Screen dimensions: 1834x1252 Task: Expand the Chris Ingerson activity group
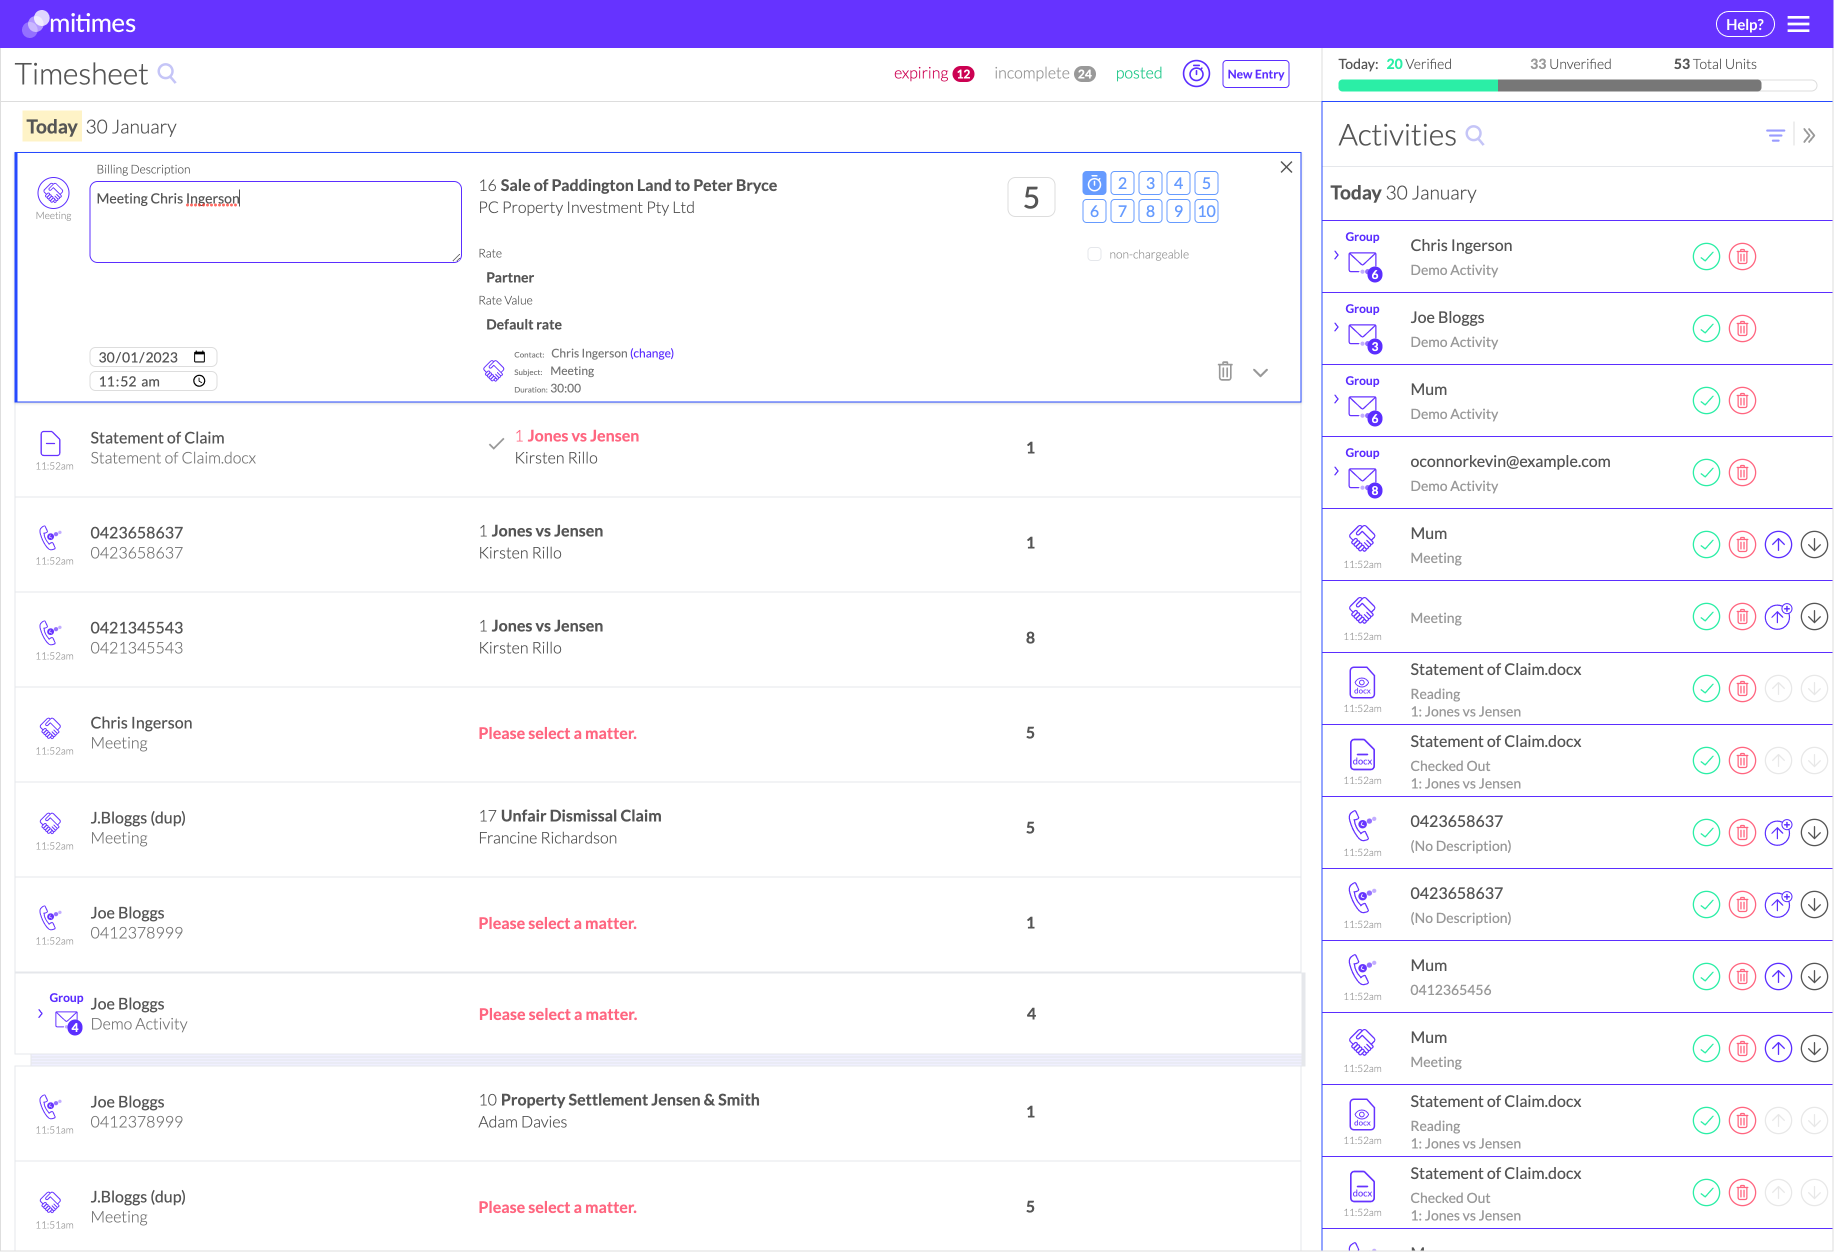(1336, 255)
